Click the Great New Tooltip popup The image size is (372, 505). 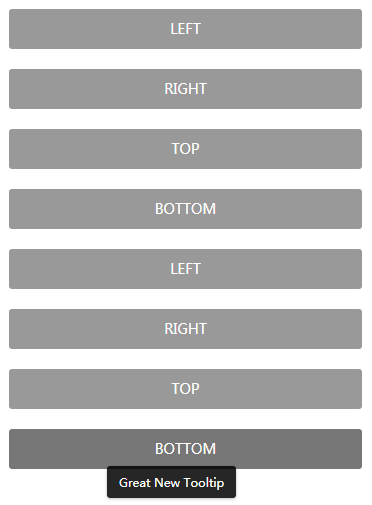[171, 482]
